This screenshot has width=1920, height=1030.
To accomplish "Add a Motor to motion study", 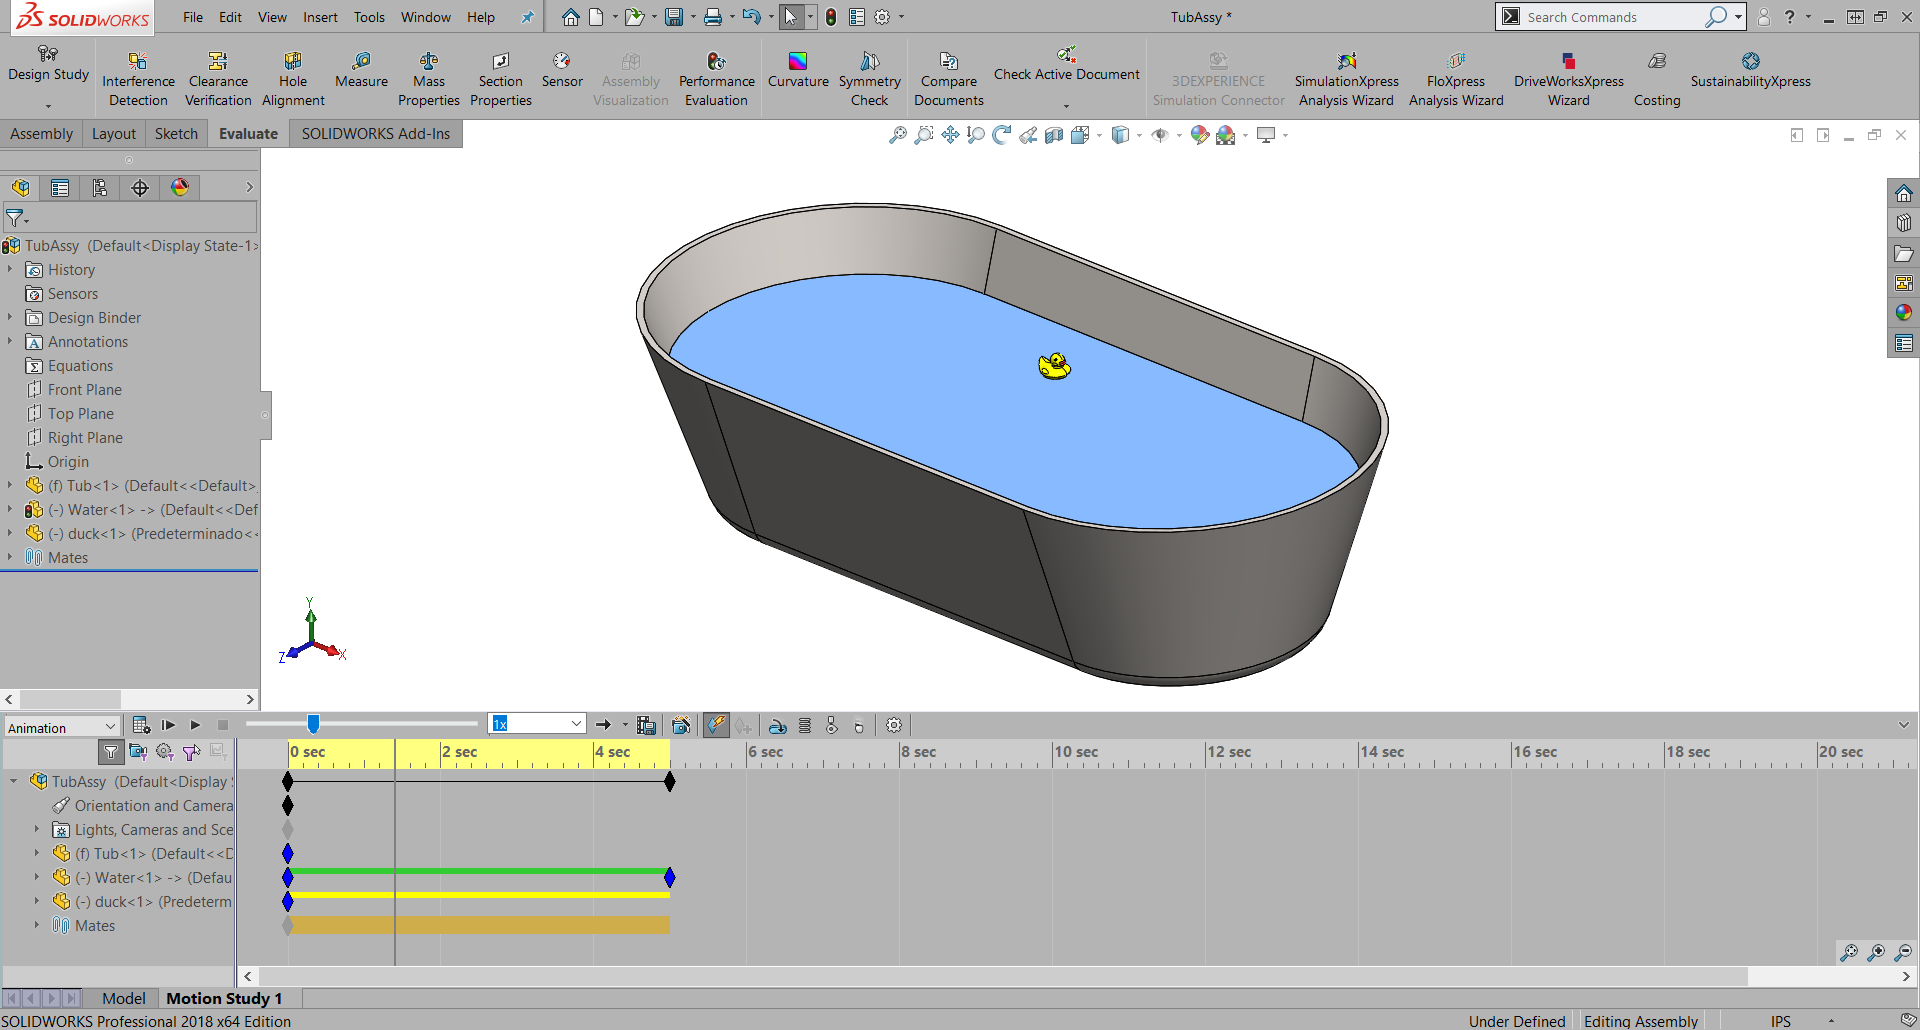I will point(778,725).
